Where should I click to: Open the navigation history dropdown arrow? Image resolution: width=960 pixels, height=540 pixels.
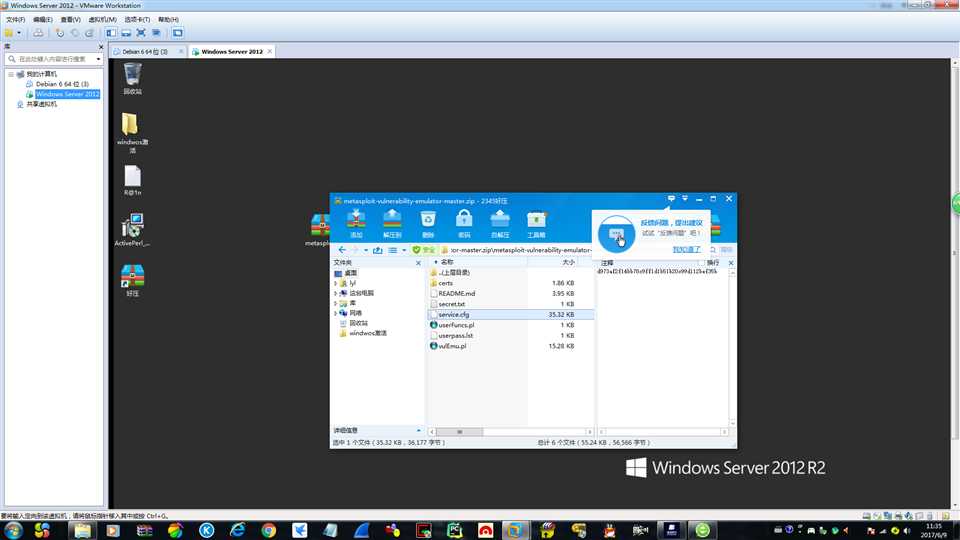pos(366,250)
